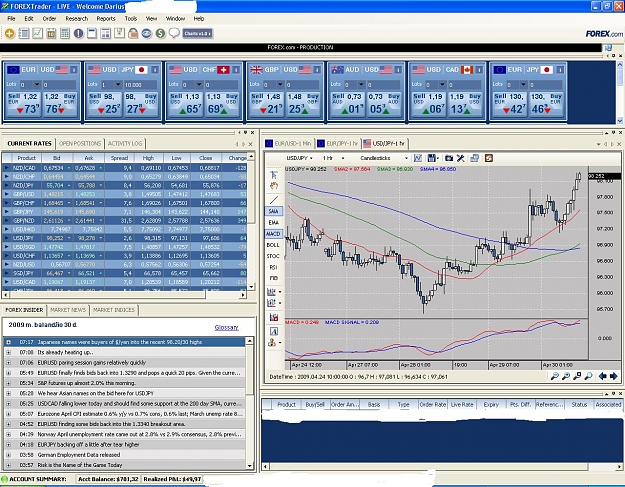The width and height of the screenshot is (625, 487).
Task: Click the Spread column header
Action: click(119, 158)
